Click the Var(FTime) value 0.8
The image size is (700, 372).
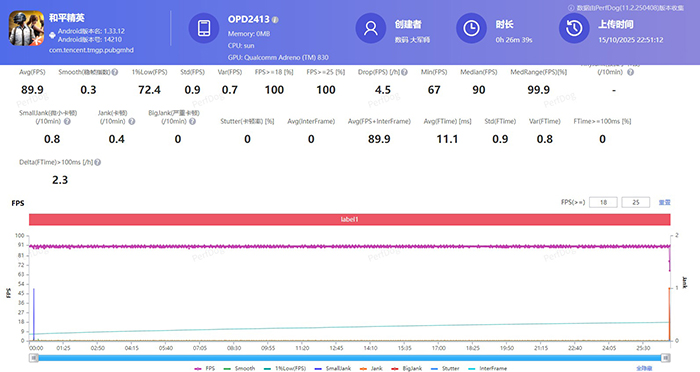[x=545, y=139]
